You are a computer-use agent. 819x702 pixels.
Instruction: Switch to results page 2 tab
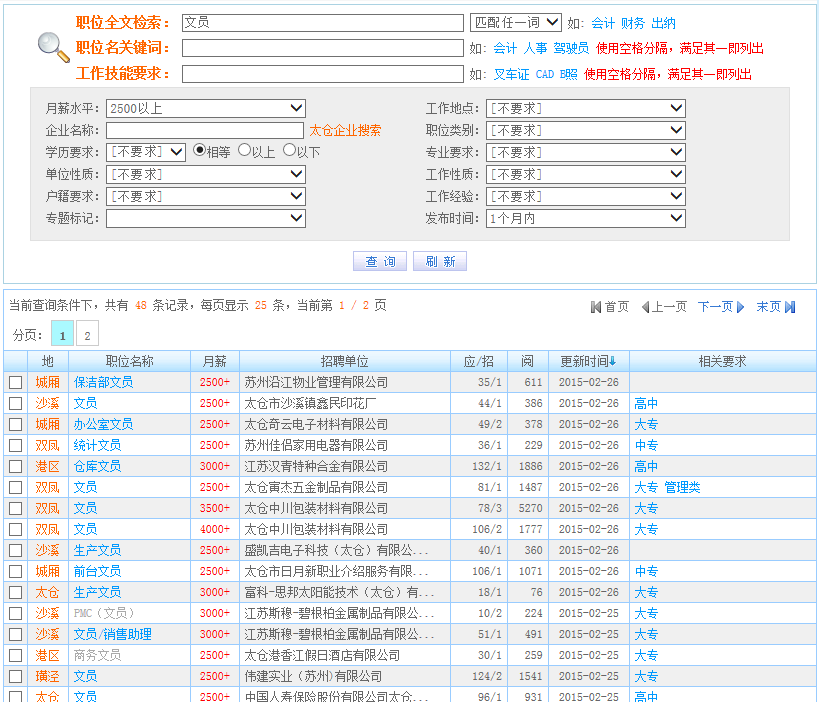coord(87,335)
